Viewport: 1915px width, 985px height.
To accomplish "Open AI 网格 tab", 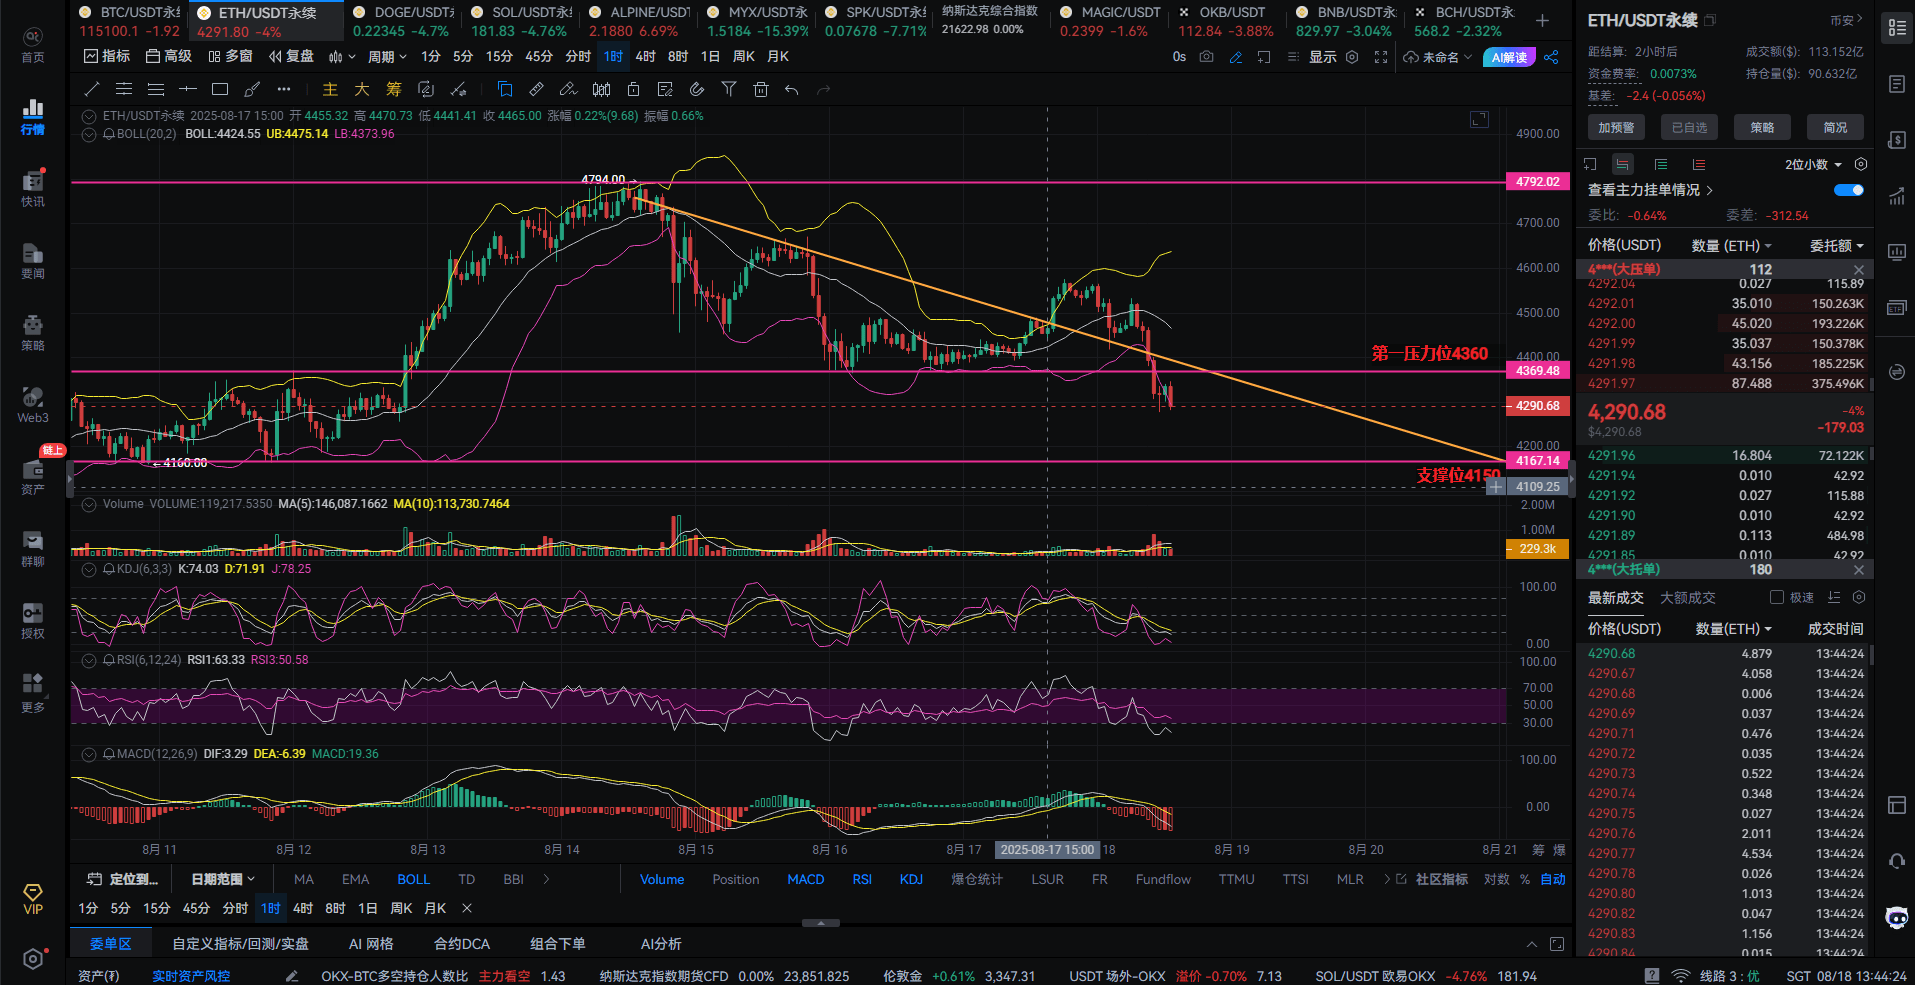I will coord(371,944).
